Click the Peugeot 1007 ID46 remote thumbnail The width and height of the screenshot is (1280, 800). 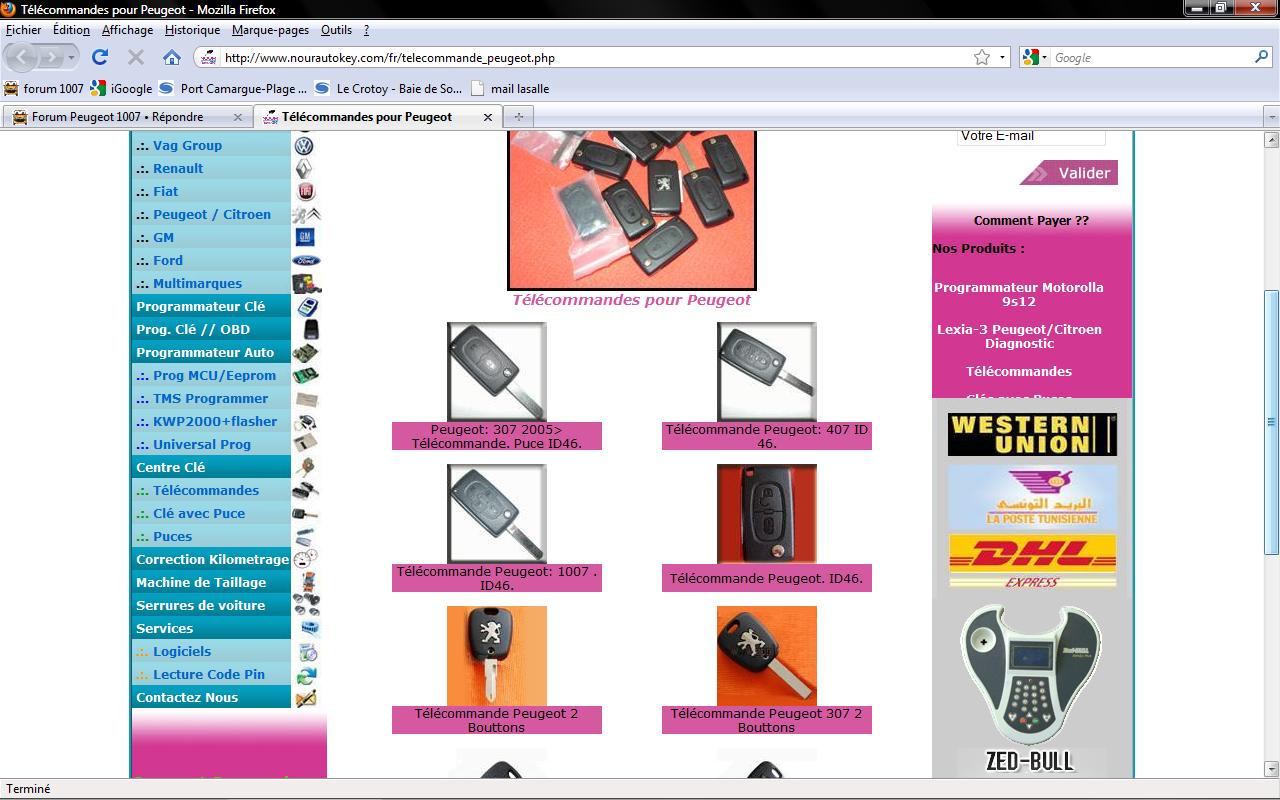click(497, 514)
